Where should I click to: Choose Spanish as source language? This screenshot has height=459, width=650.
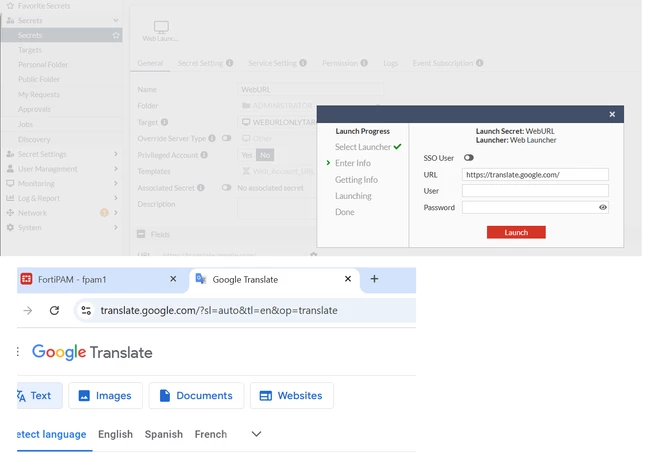[164, 434]
